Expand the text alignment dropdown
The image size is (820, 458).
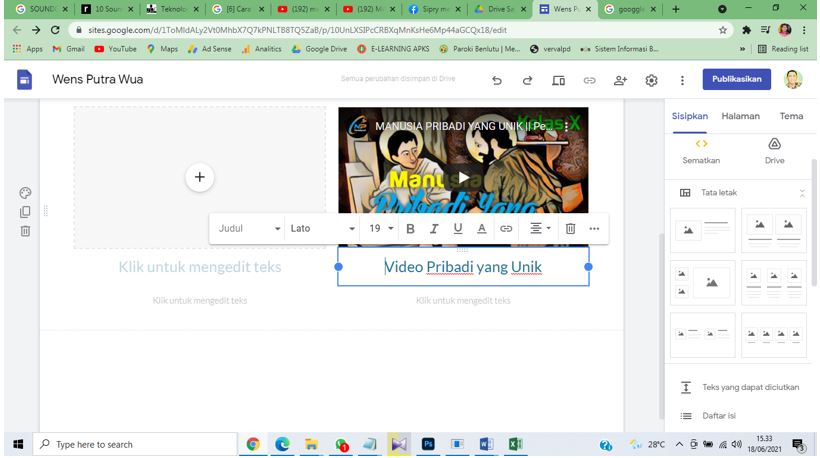pos(540,229)
